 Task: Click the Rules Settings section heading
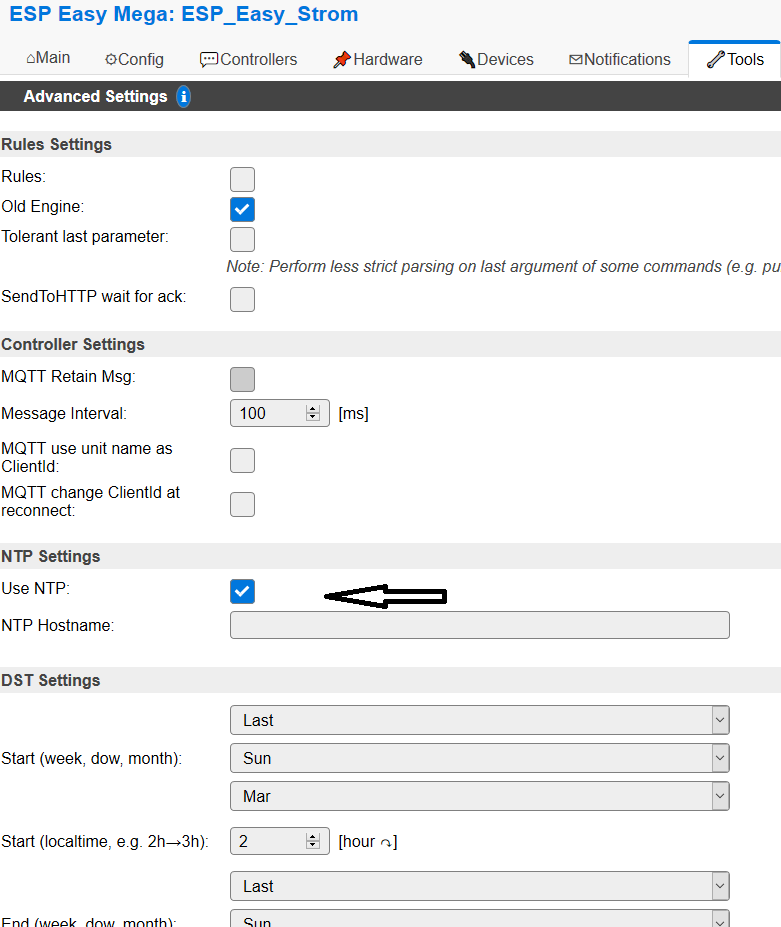[56, 144]
